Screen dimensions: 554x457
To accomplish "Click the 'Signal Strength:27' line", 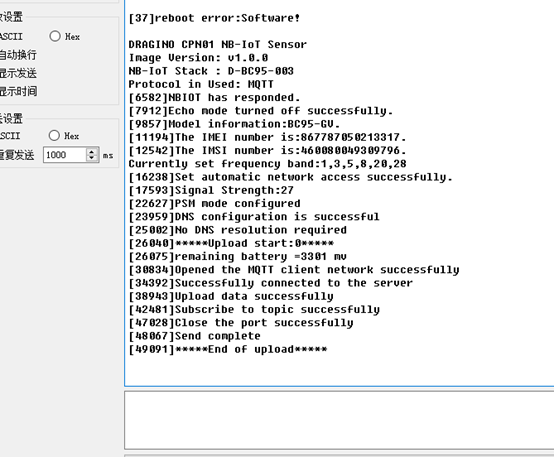I will 211,190.
